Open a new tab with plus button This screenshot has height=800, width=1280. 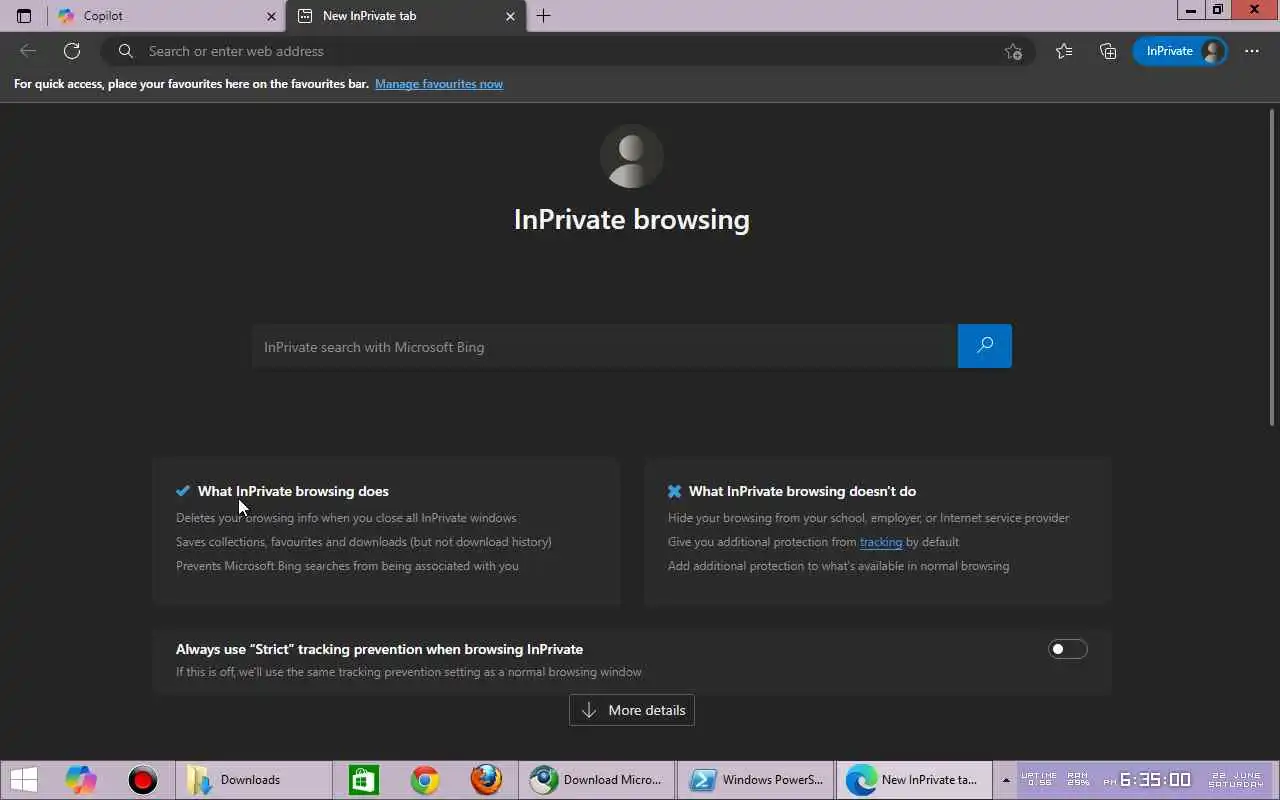[543, 16]
